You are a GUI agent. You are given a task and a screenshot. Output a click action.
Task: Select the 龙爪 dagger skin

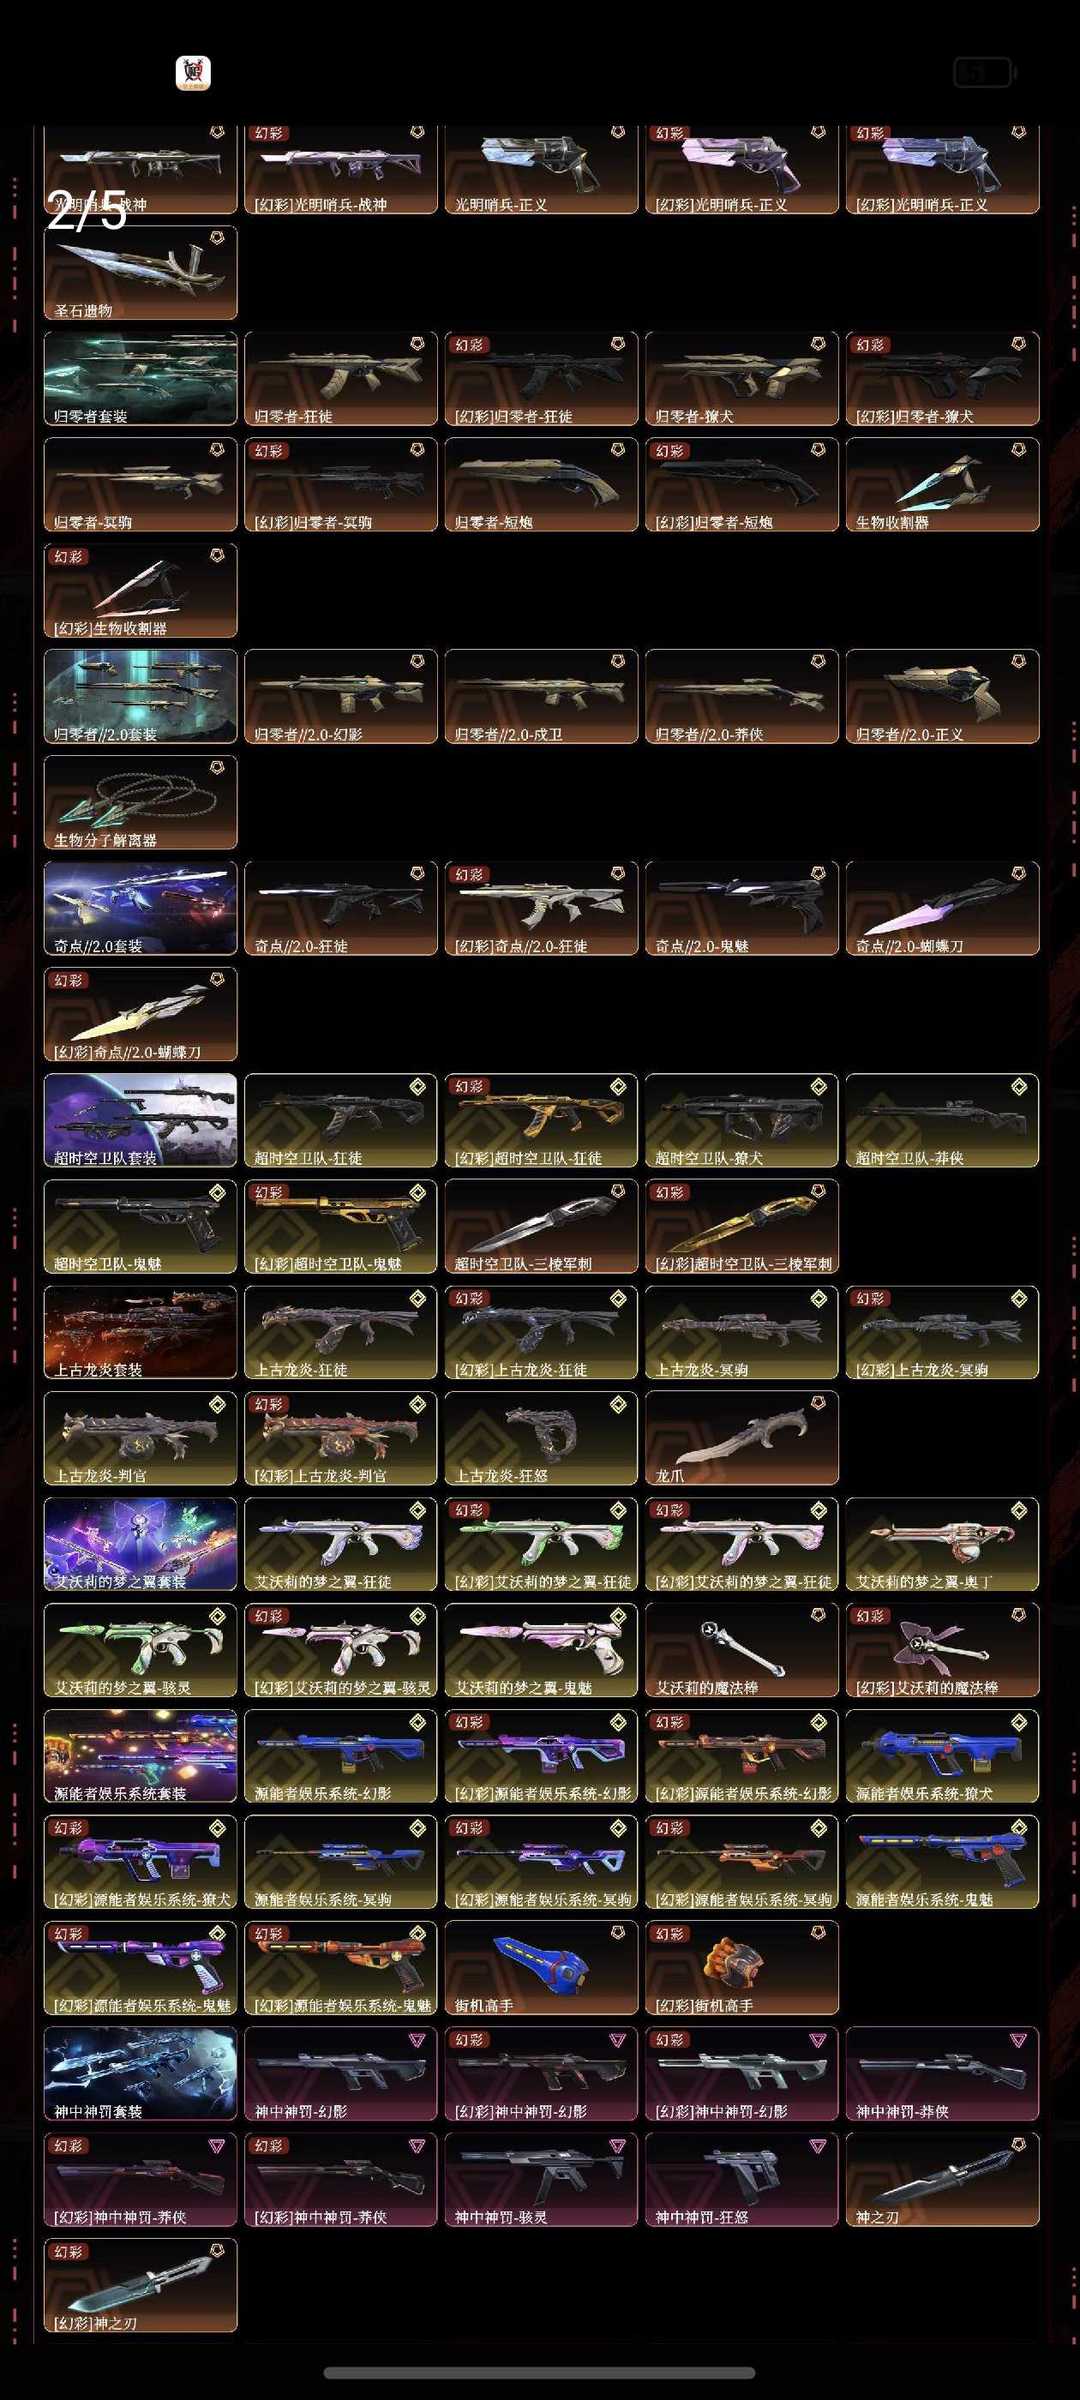(742, 1439)
